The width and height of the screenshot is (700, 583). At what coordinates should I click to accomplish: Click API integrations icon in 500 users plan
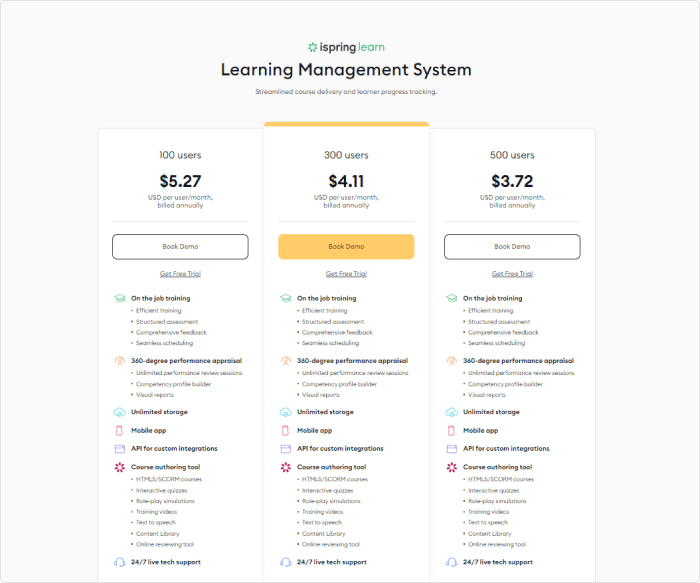click(x=452, y=449)
